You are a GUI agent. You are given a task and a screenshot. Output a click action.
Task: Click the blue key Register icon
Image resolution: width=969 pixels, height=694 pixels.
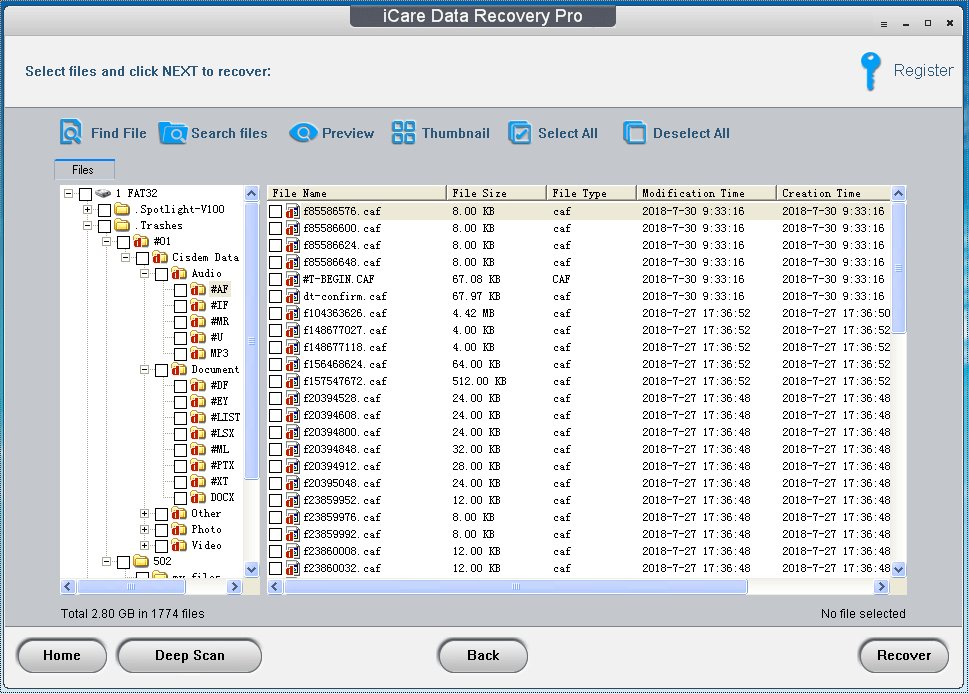tap(869, 70)
